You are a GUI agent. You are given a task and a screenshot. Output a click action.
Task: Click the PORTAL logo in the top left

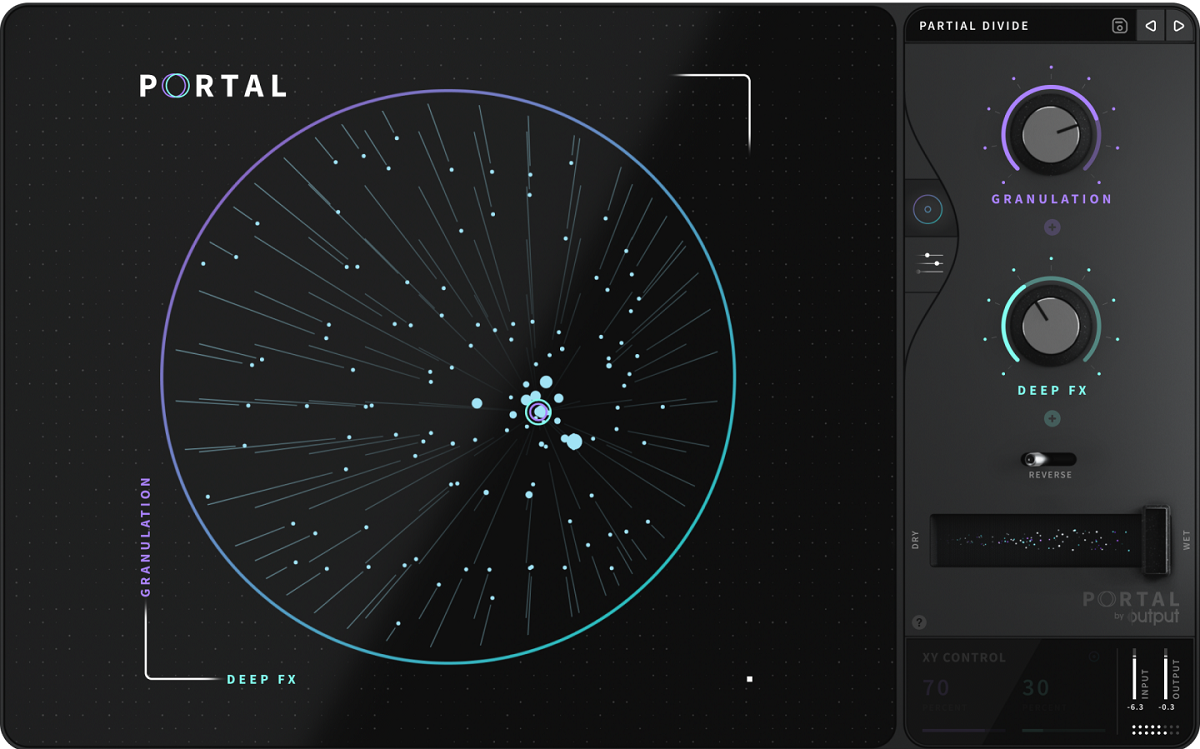[212, 86]
